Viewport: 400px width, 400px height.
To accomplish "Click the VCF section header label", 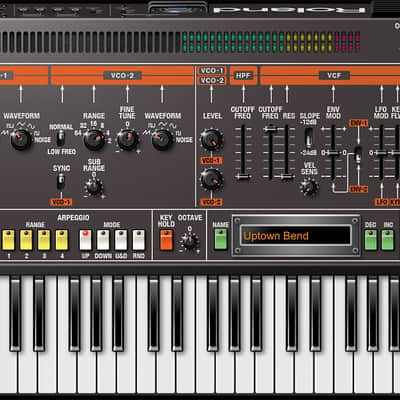I will (334, 76).
